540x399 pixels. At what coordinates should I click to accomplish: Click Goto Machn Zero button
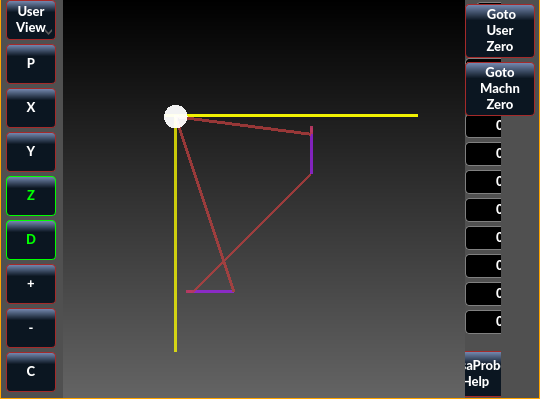[x=500, y=89]
